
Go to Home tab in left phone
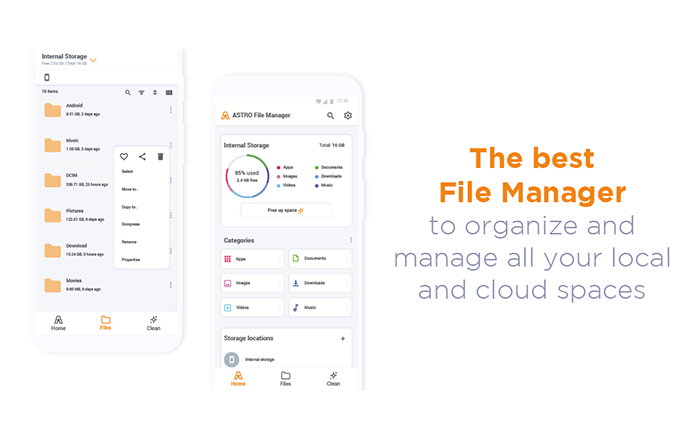point(58,323)
